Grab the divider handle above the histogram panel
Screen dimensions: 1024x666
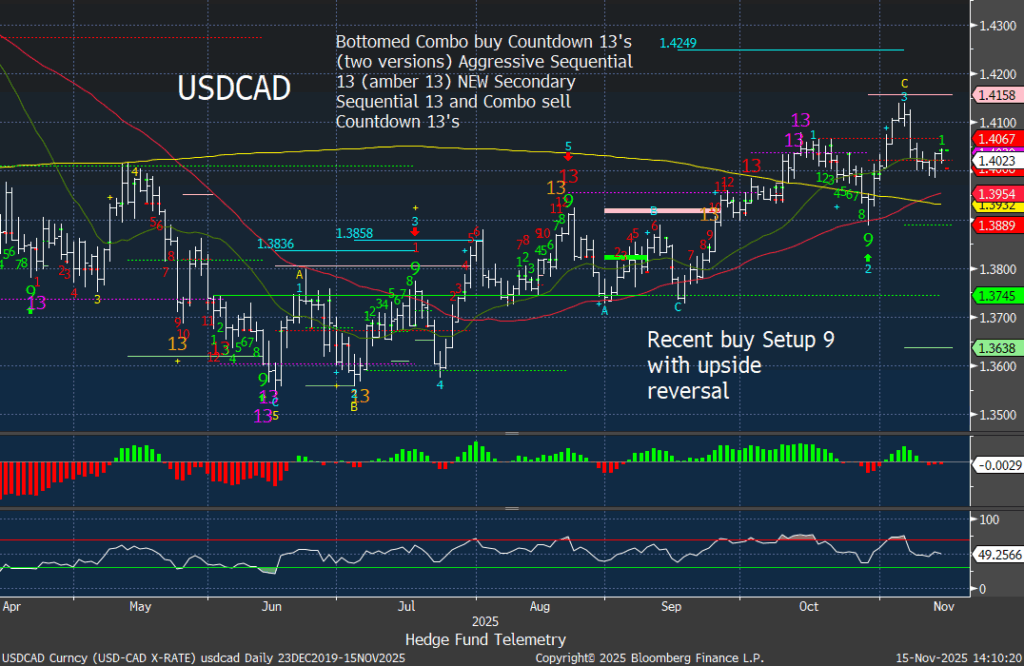(x=512, y=434)
